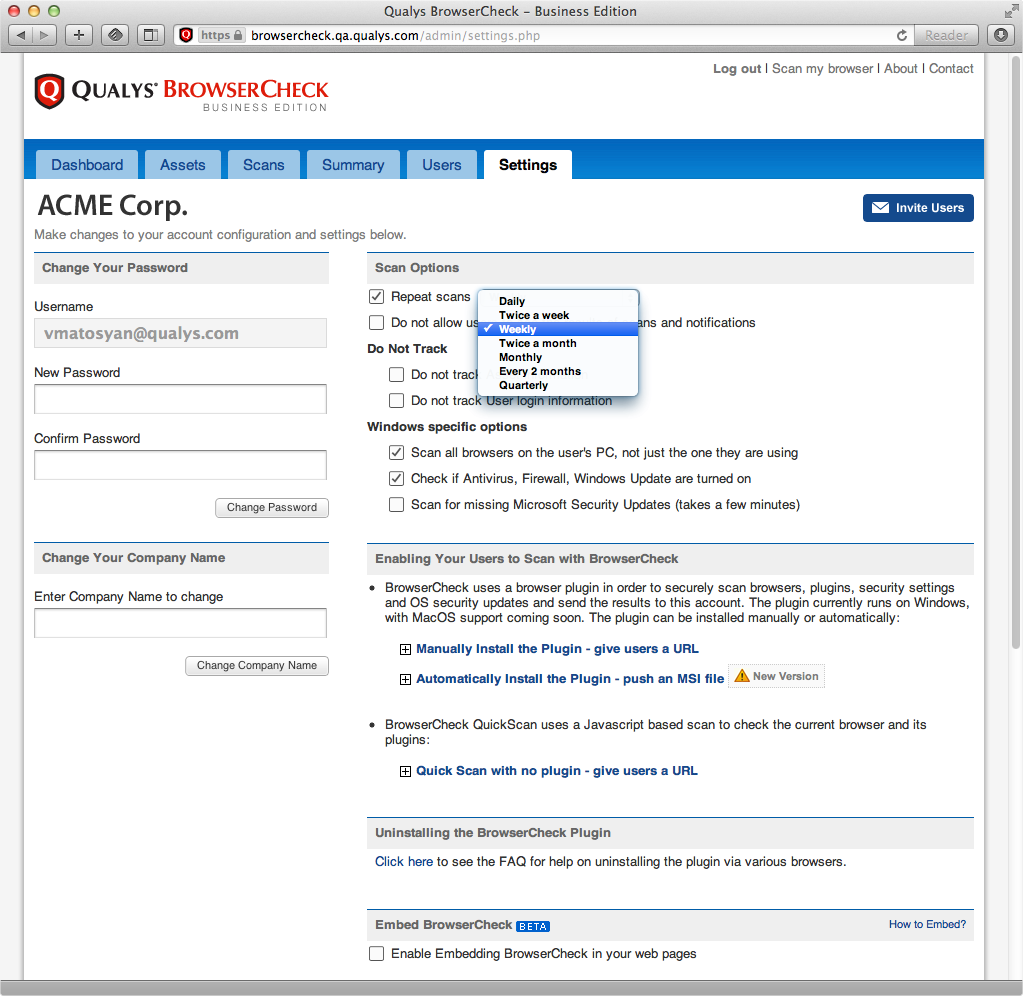Click inside the Confirm Password field
1023x996 pixels.
tap(180, 464)
